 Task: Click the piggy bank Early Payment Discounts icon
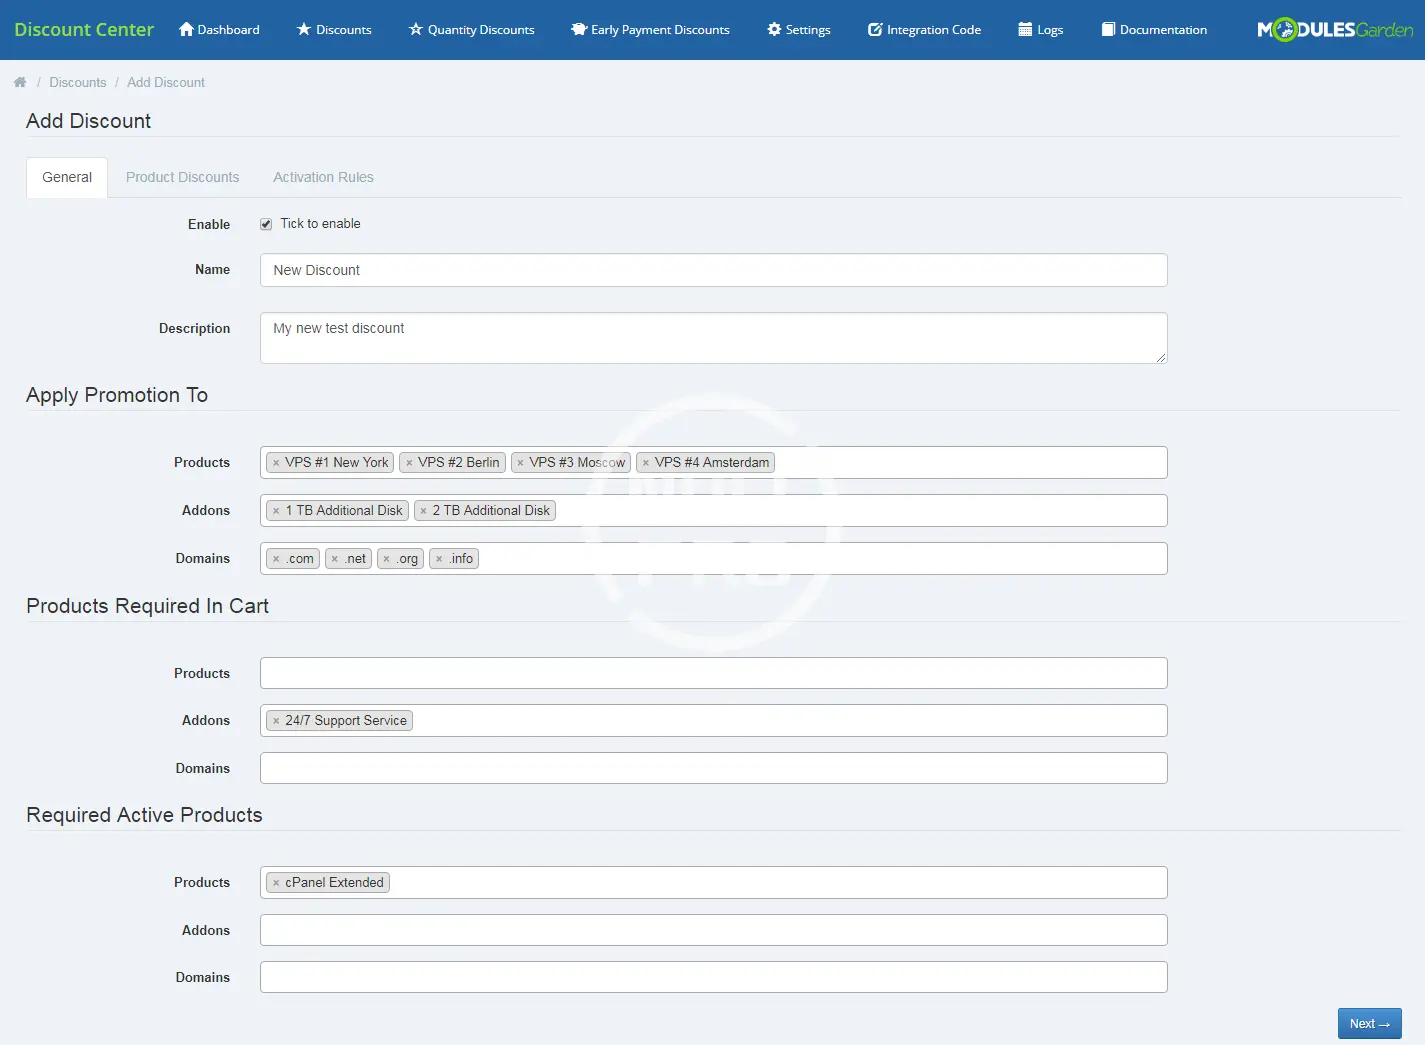click(578, 29)
